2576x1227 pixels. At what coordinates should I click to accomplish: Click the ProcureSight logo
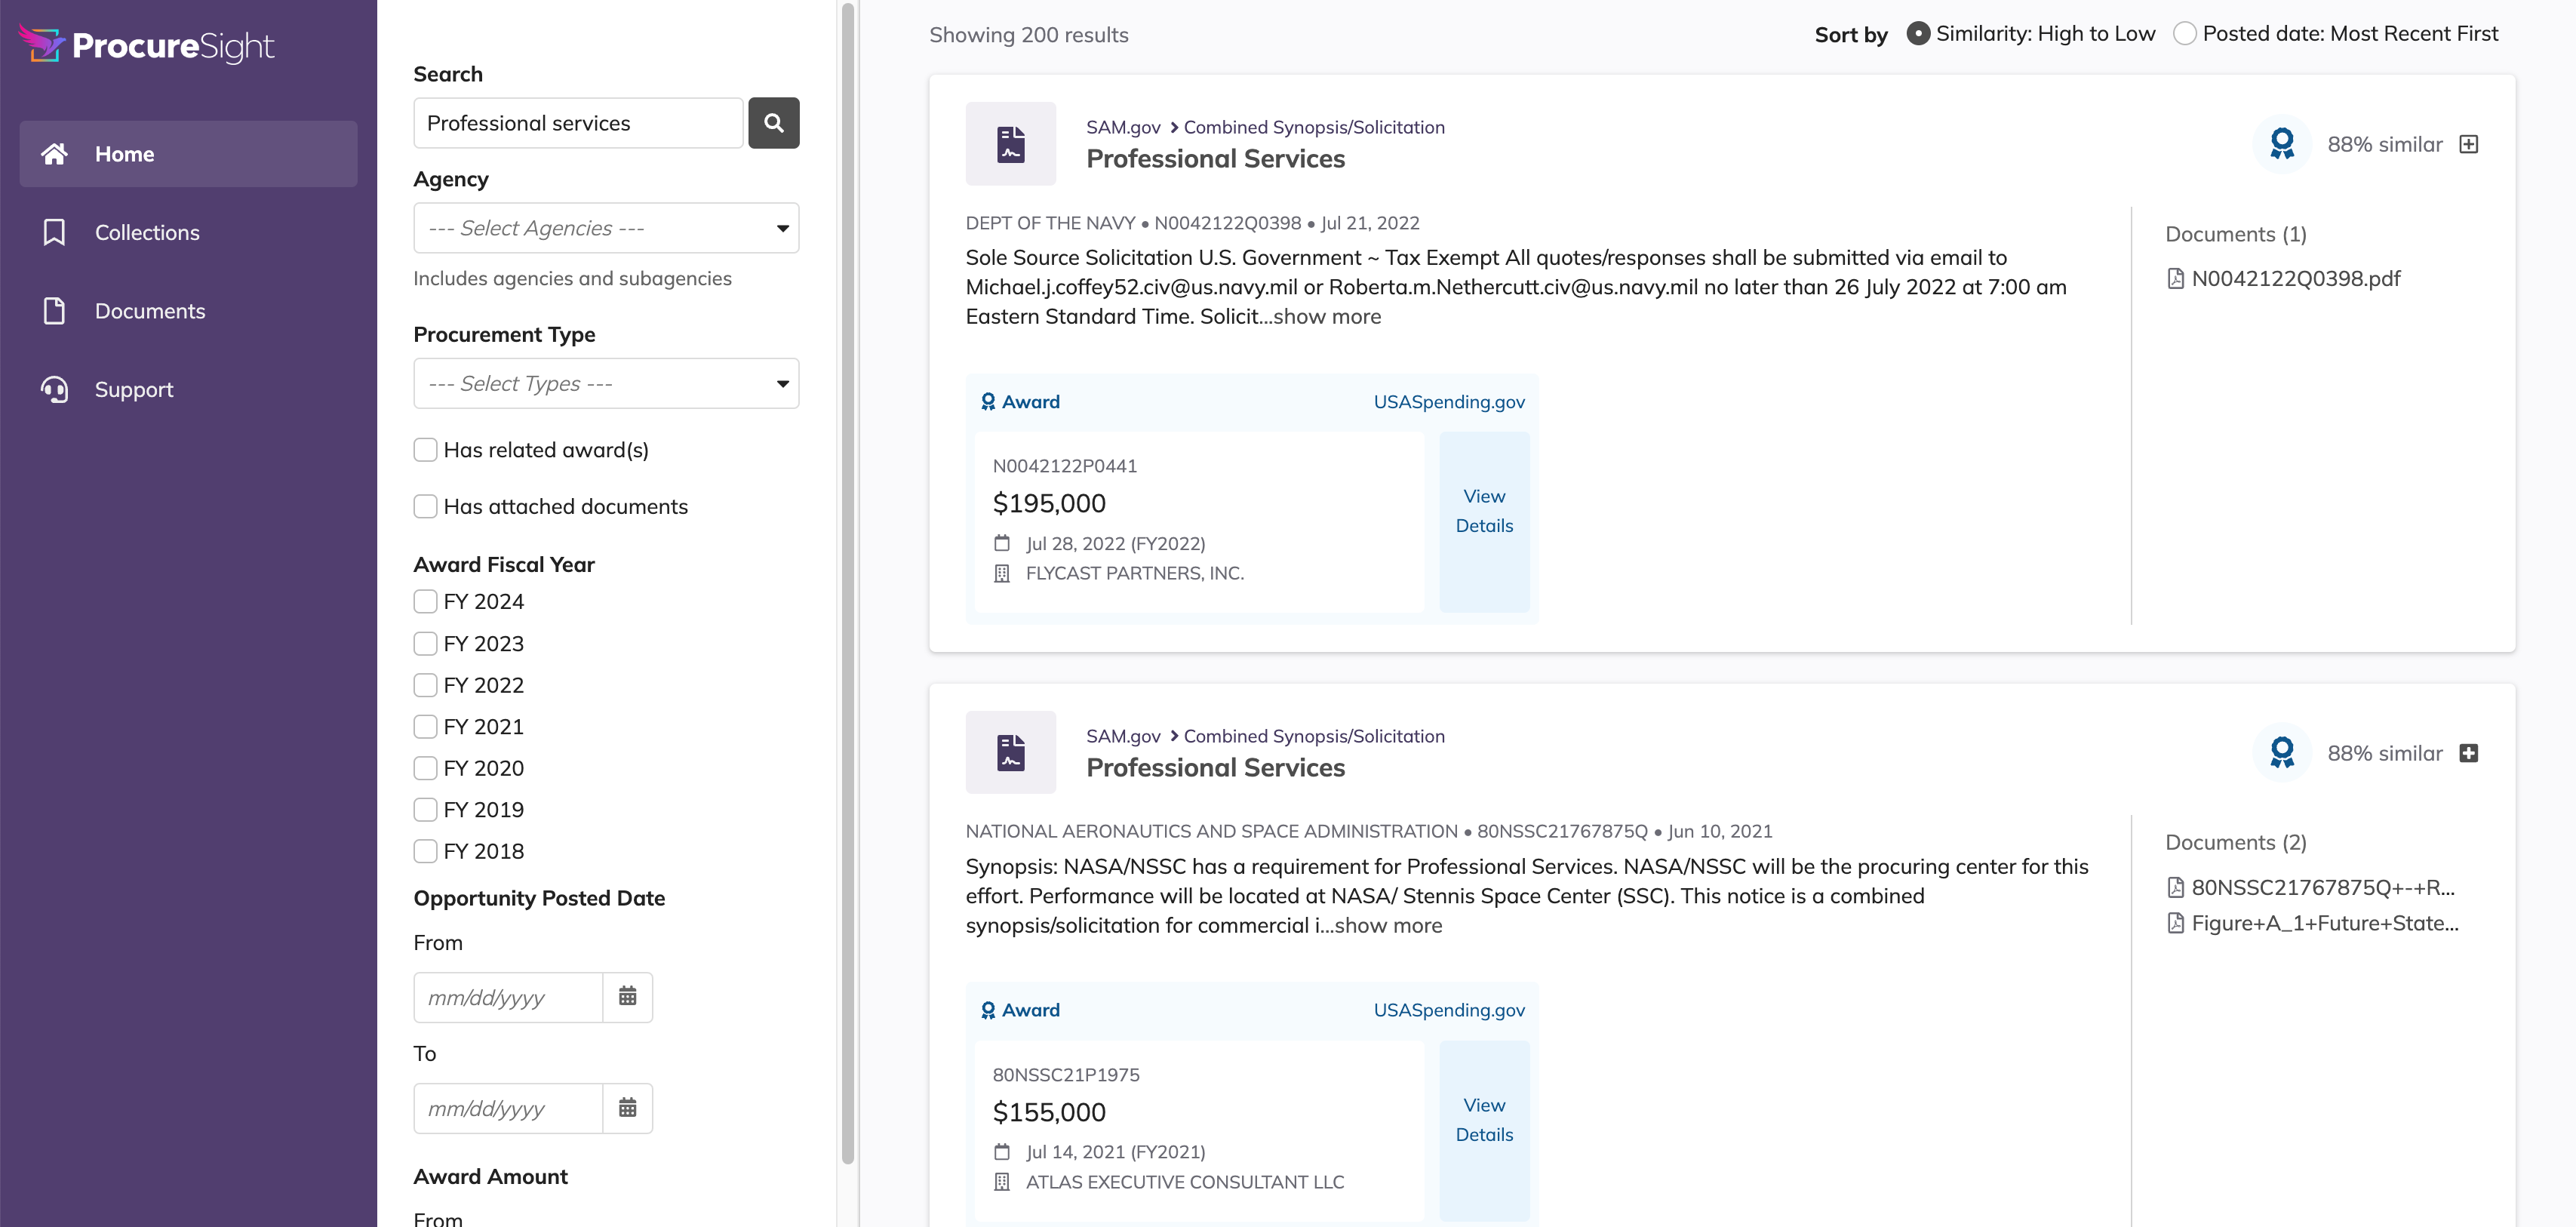[146, 45]
